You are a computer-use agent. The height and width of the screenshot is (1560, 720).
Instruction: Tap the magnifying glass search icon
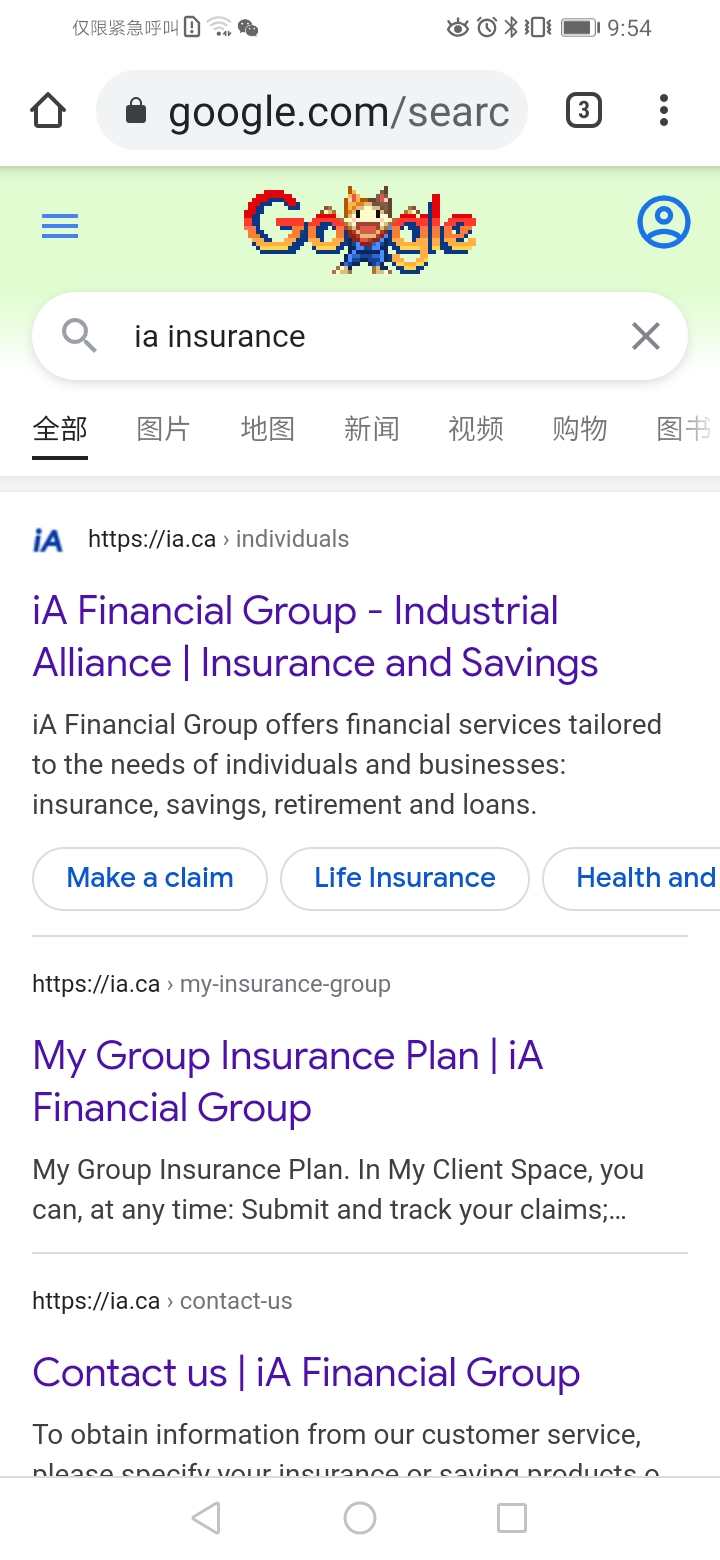point(79,336)
